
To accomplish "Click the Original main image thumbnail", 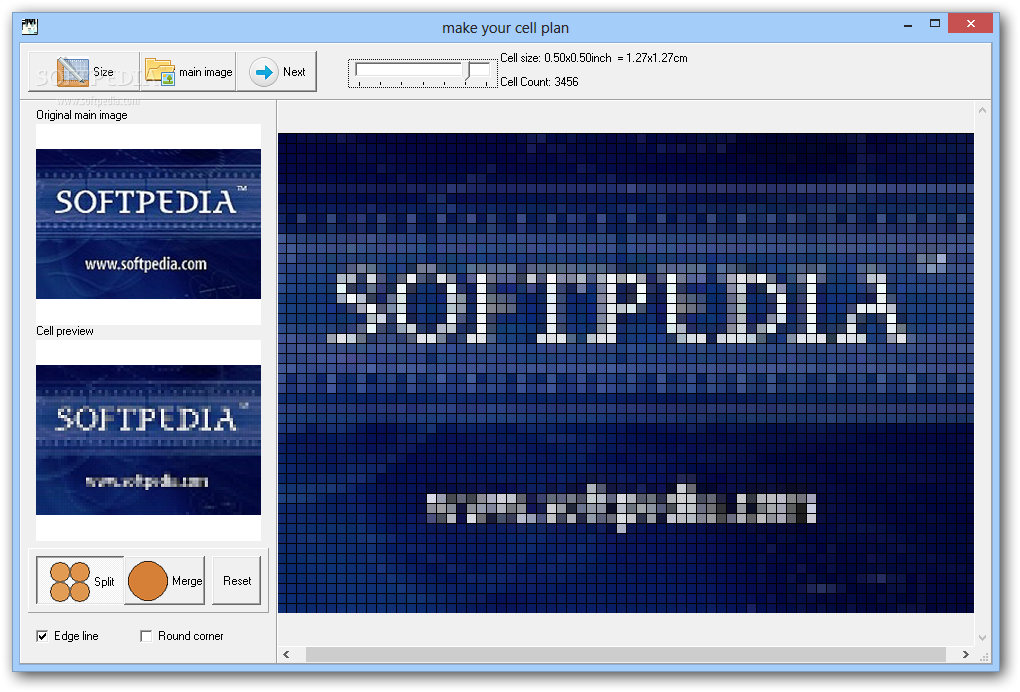I will point(148,224).
